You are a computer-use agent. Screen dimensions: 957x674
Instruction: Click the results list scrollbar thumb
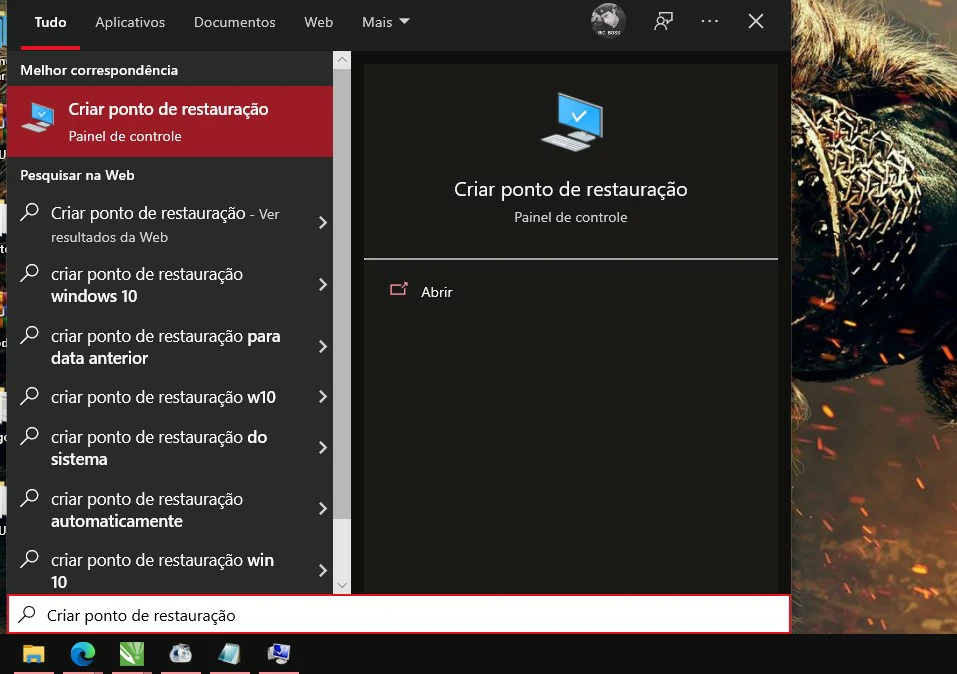coord(342,293)
